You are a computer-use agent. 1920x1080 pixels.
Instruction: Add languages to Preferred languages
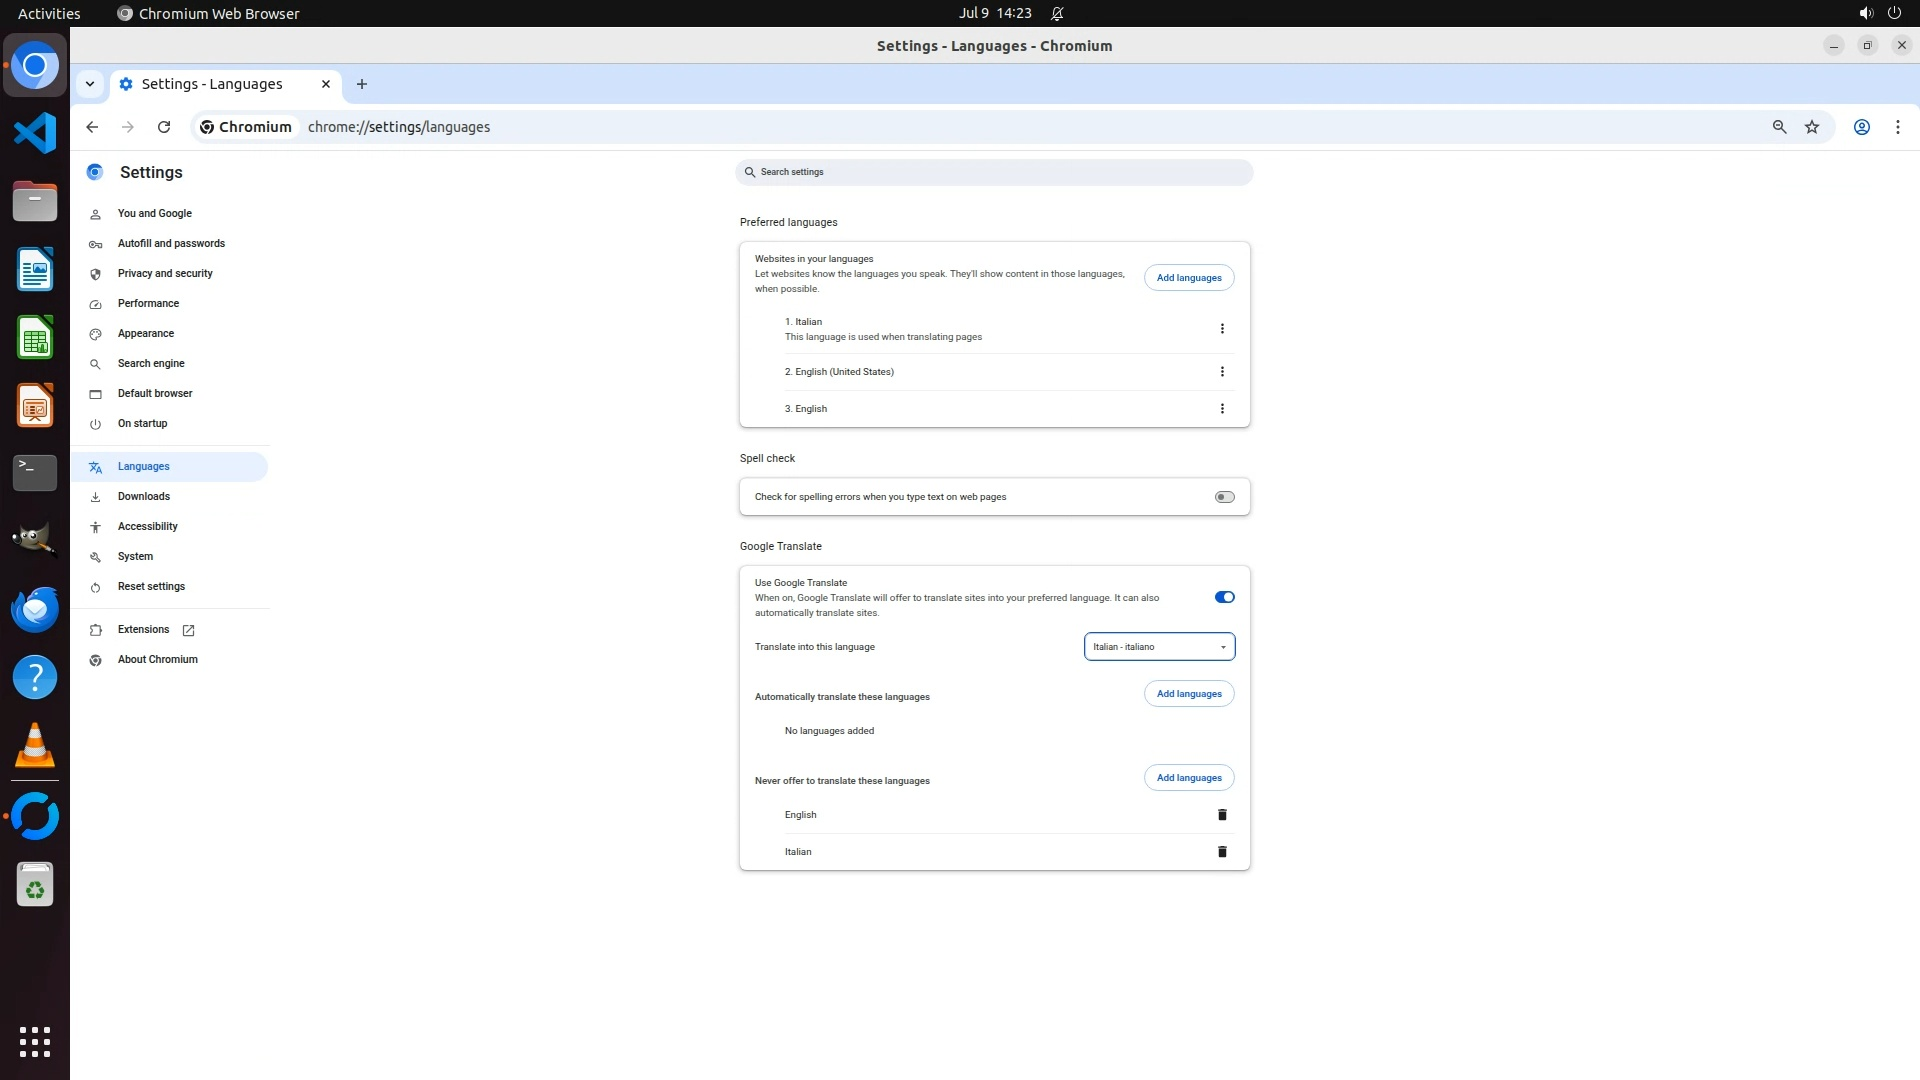point(1188,278)
